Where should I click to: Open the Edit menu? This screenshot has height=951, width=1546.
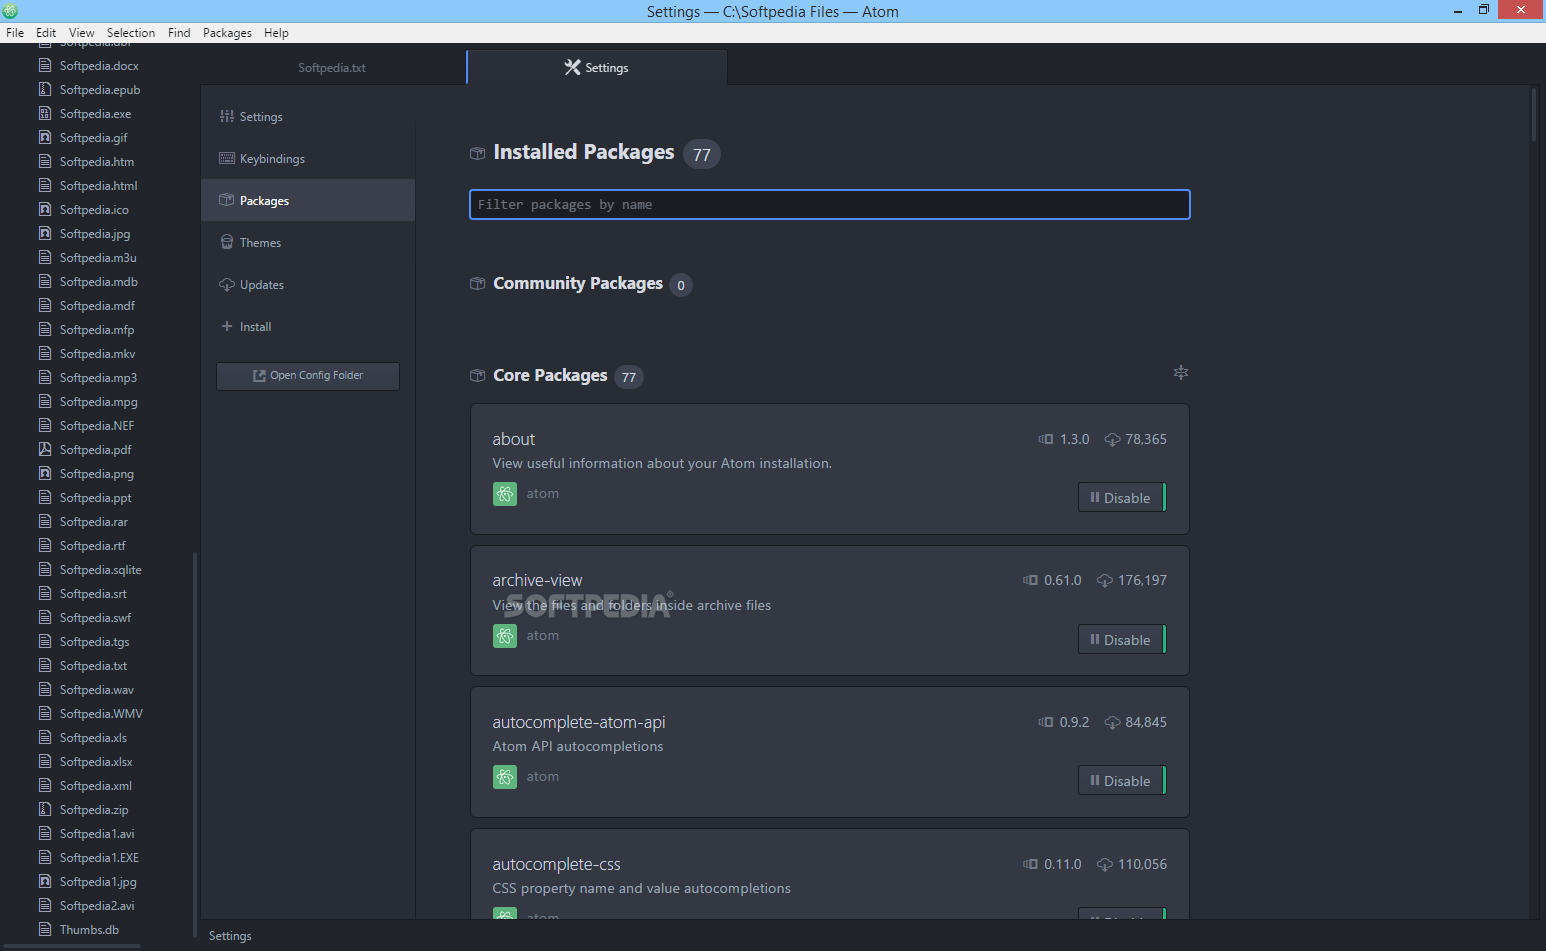(x=46, y=33)
